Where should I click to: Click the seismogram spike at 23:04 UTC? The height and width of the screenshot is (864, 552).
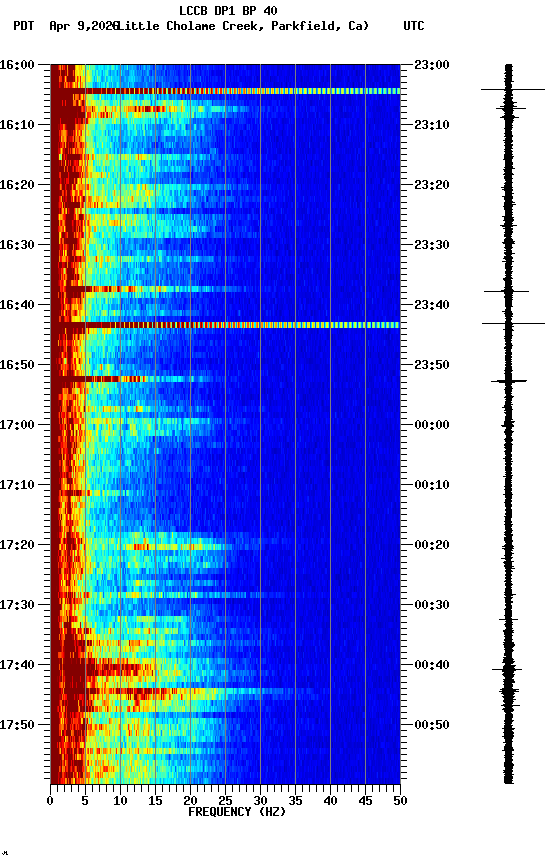click(x=512, y=89)
